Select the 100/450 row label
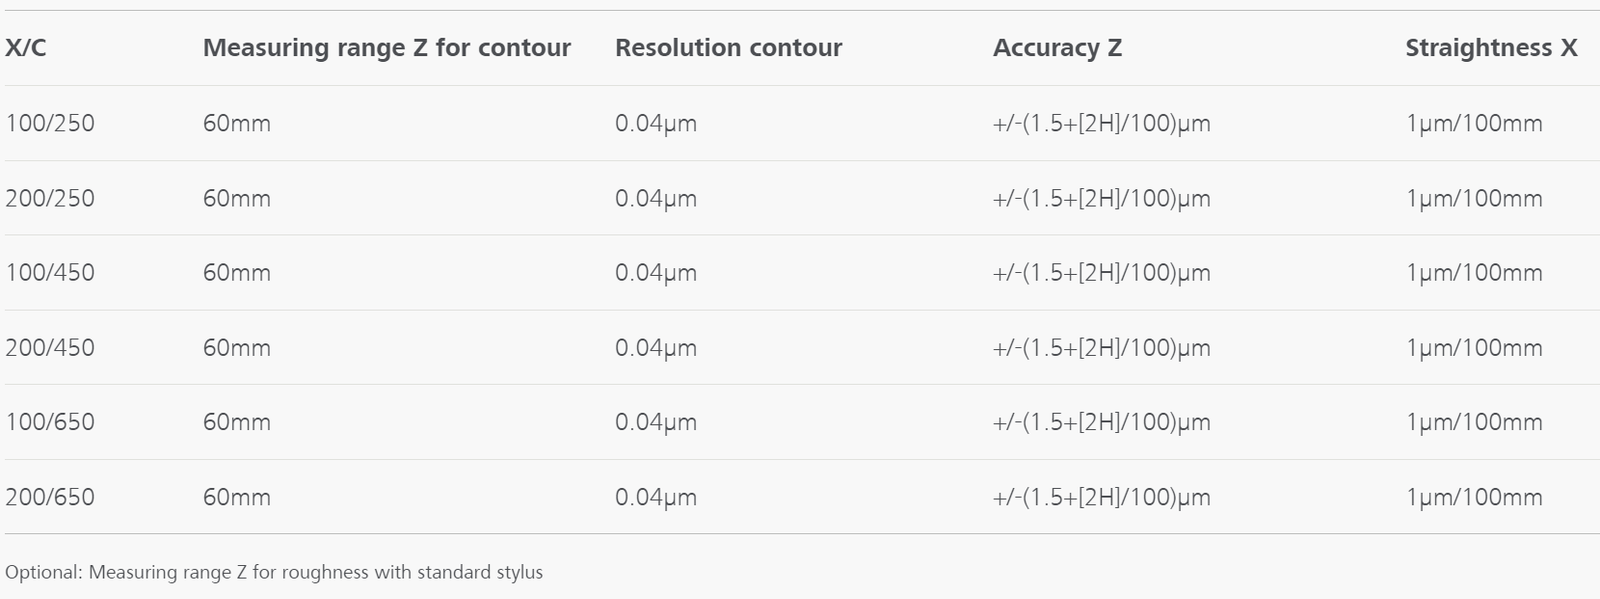The width and height of the screenshot is (1600, 599). [x=50, y=273]
